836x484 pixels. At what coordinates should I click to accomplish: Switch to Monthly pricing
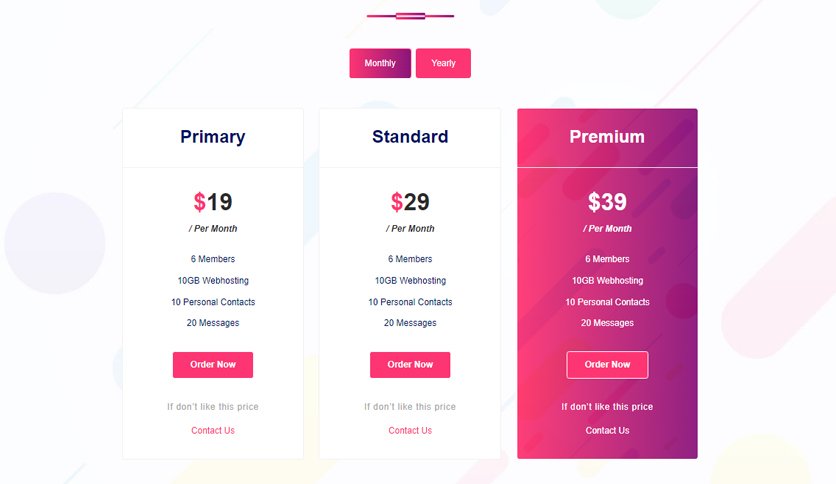tap(380, 63)
